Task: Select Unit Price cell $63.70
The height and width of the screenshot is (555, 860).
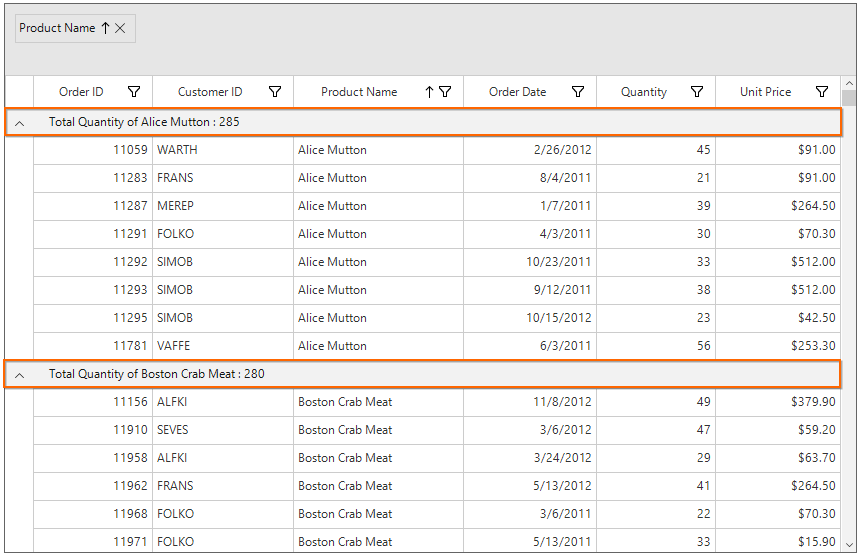Action: coord(778,457)
